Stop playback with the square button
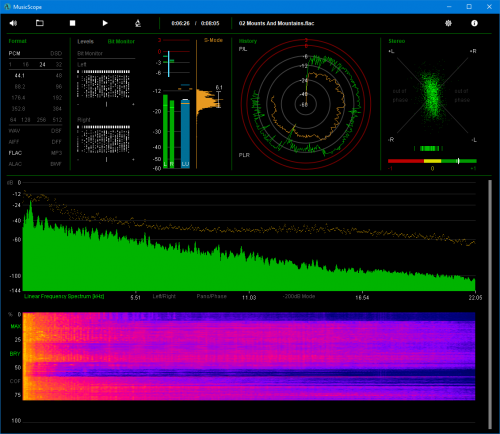Image resolution: width=500 pixels, height=434 pixels. (x=72, y=23)
